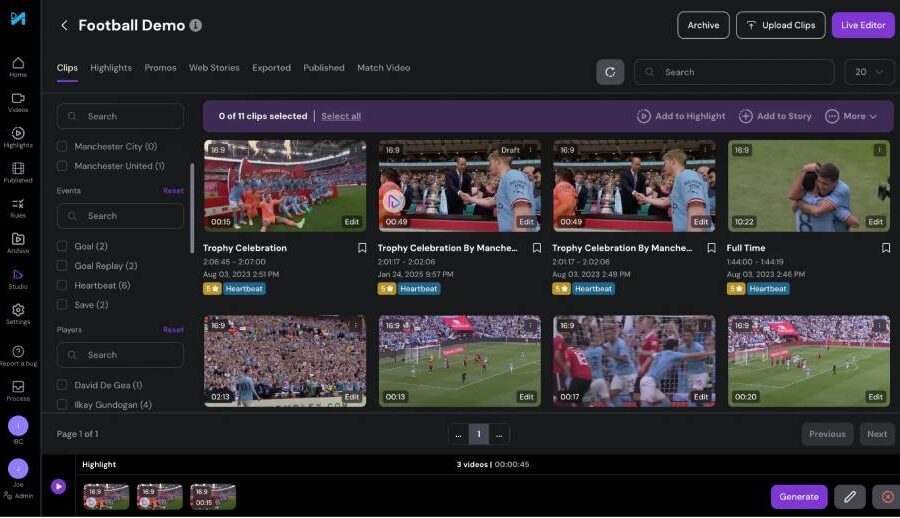Open the Studio icon in sidebar

[x=18, y=278]
